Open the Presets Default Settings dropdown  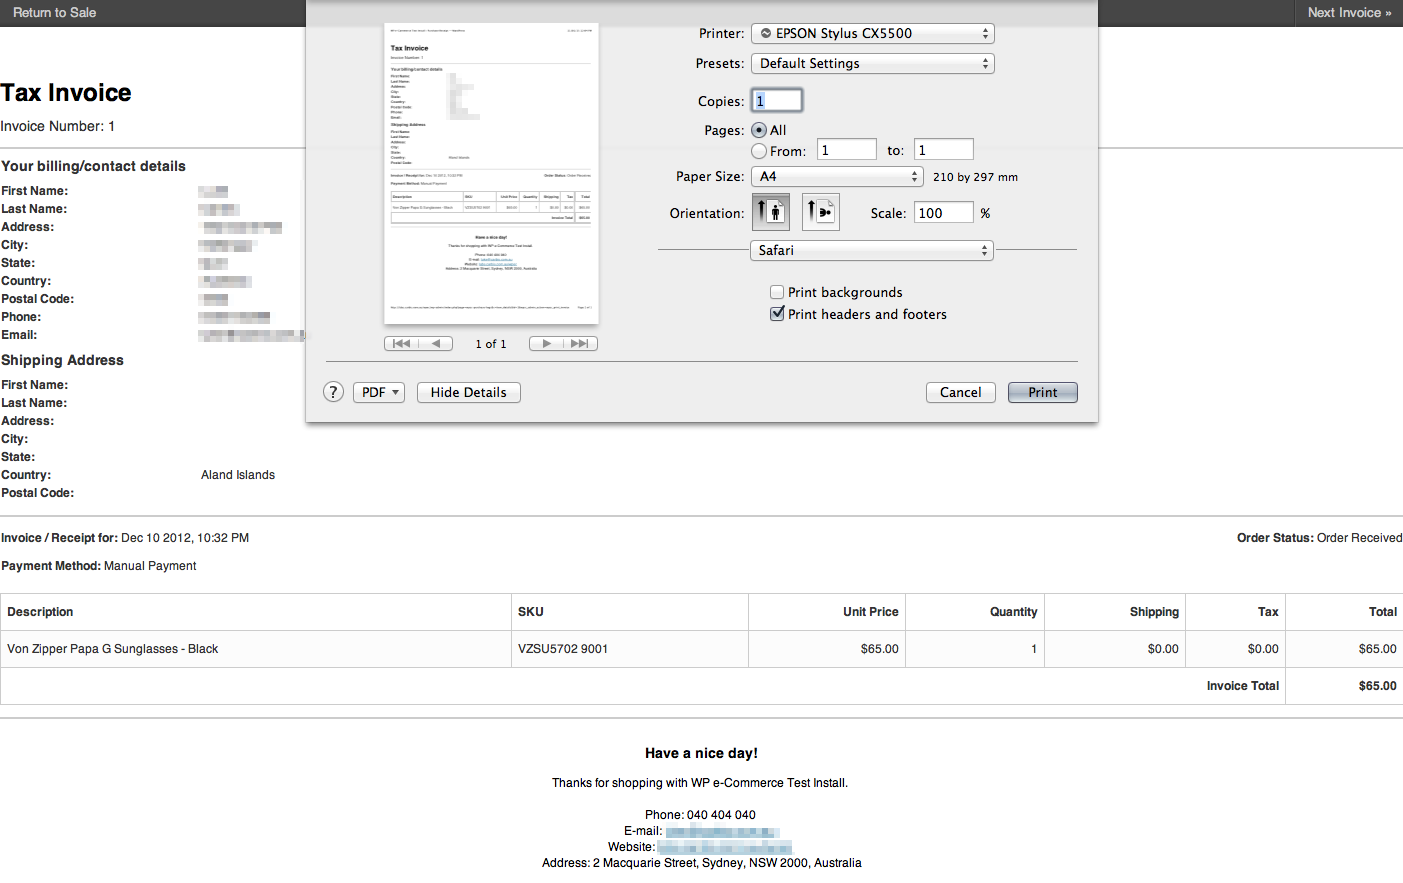[x=873, y=63]
